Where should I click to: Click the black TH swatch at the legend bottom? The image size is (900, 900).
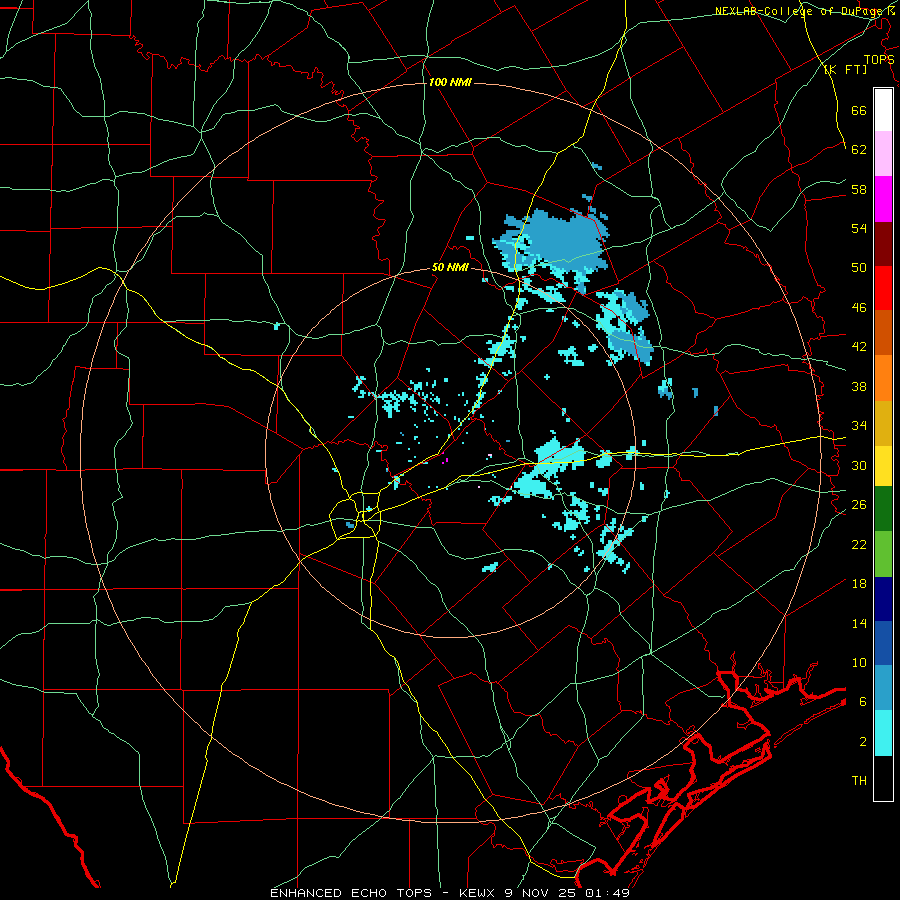tap(883, 778)
